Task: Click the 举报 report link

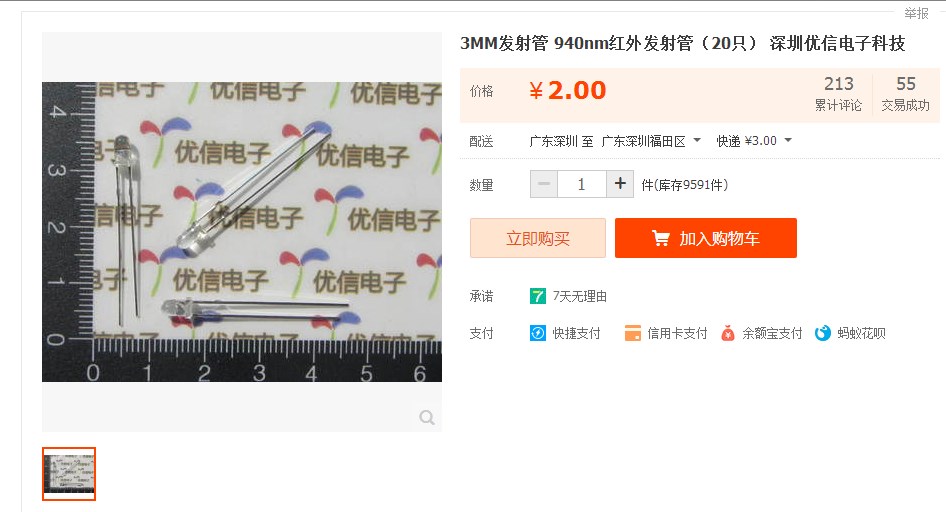Action: pos(916,13)
